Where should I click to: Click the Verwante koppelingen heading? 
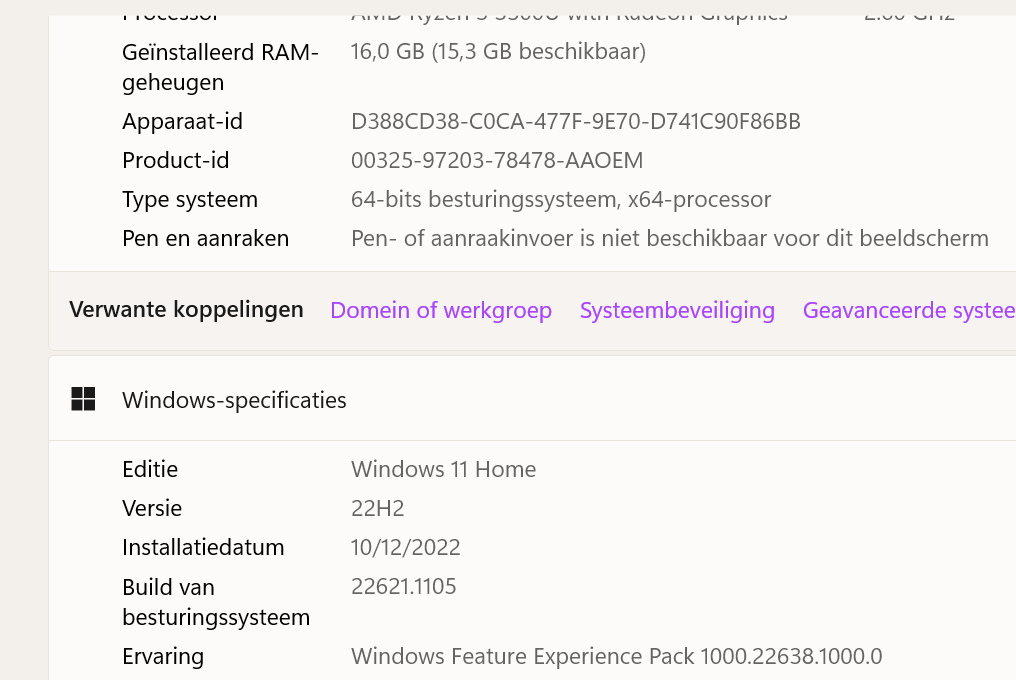click(186, 310)
